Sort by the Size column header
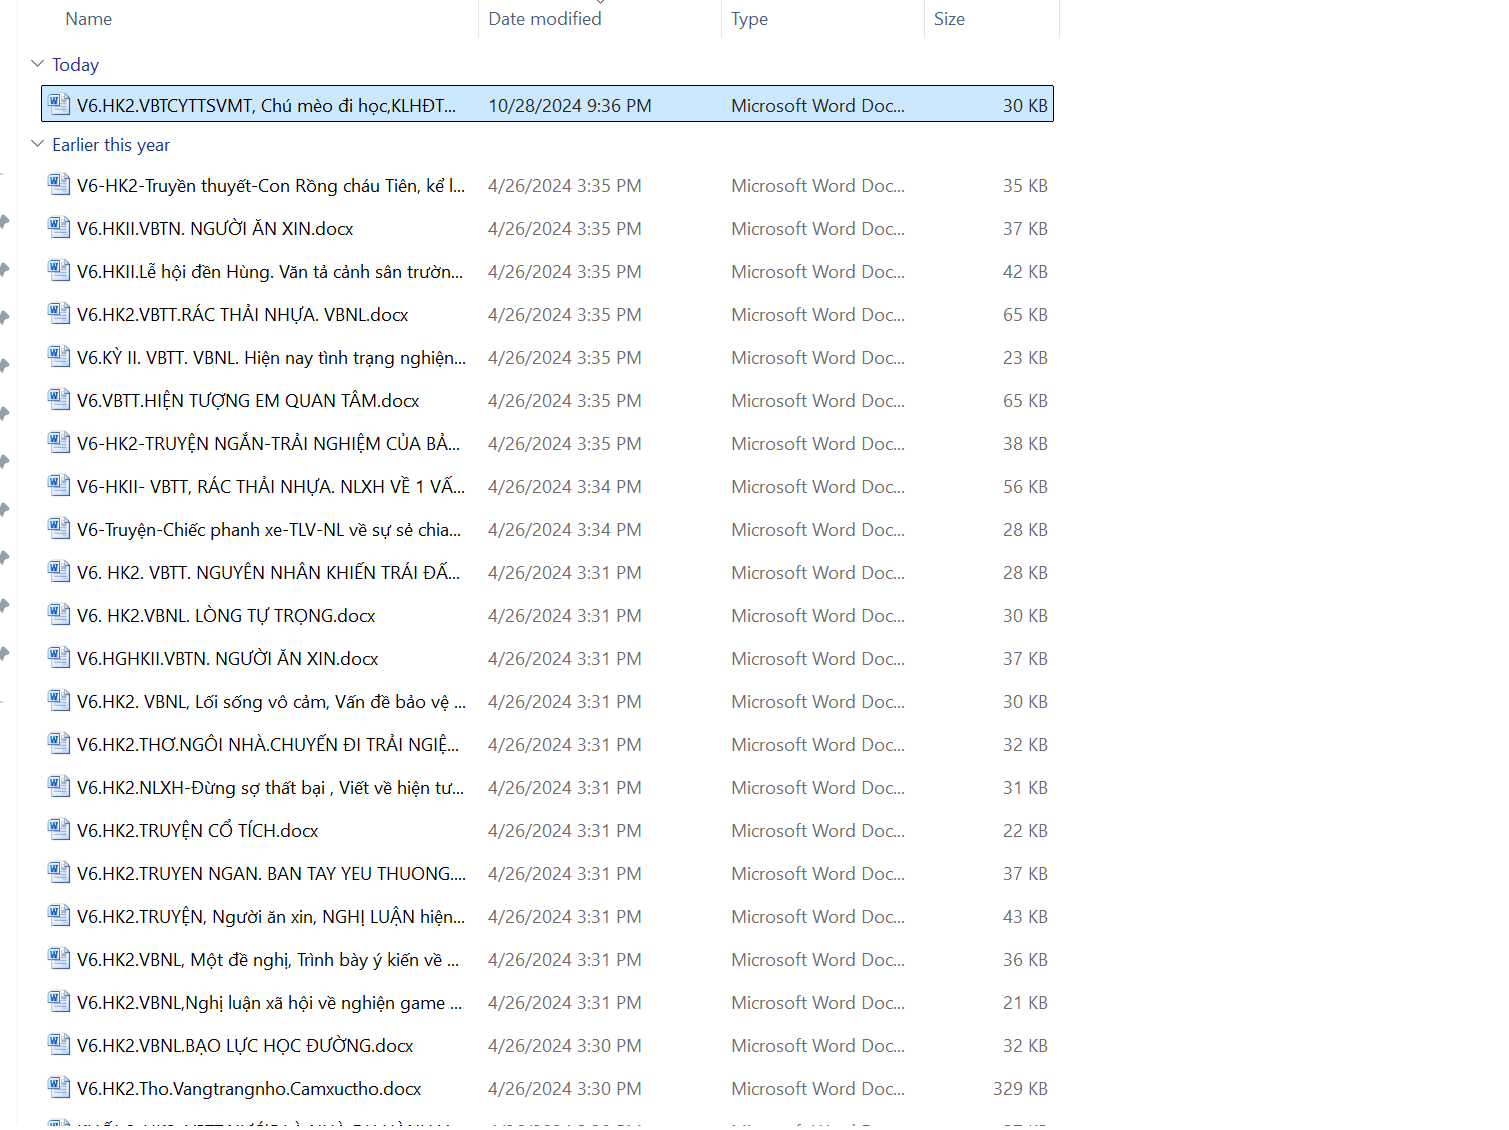Image resolution: width=1509 pixels, height=1130 pixels. (x=949, y=19)
